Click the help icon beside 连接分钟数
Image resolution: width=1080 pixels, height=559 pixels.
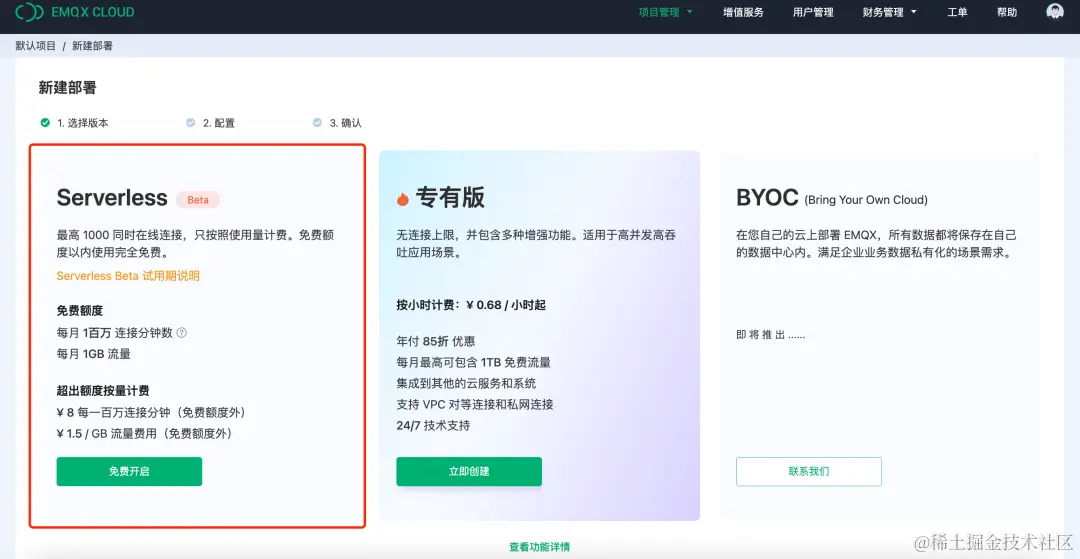[x=182, y=333]
